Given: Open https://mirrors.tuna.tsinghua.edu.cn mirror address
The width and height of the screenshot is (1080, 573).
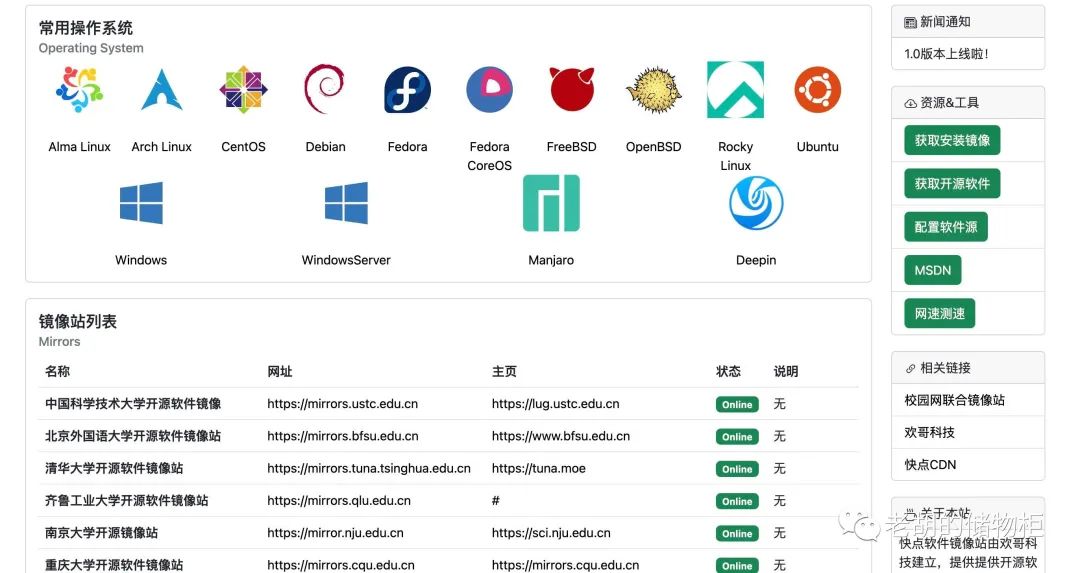Looking at the screenshot, I should point(368,469).
